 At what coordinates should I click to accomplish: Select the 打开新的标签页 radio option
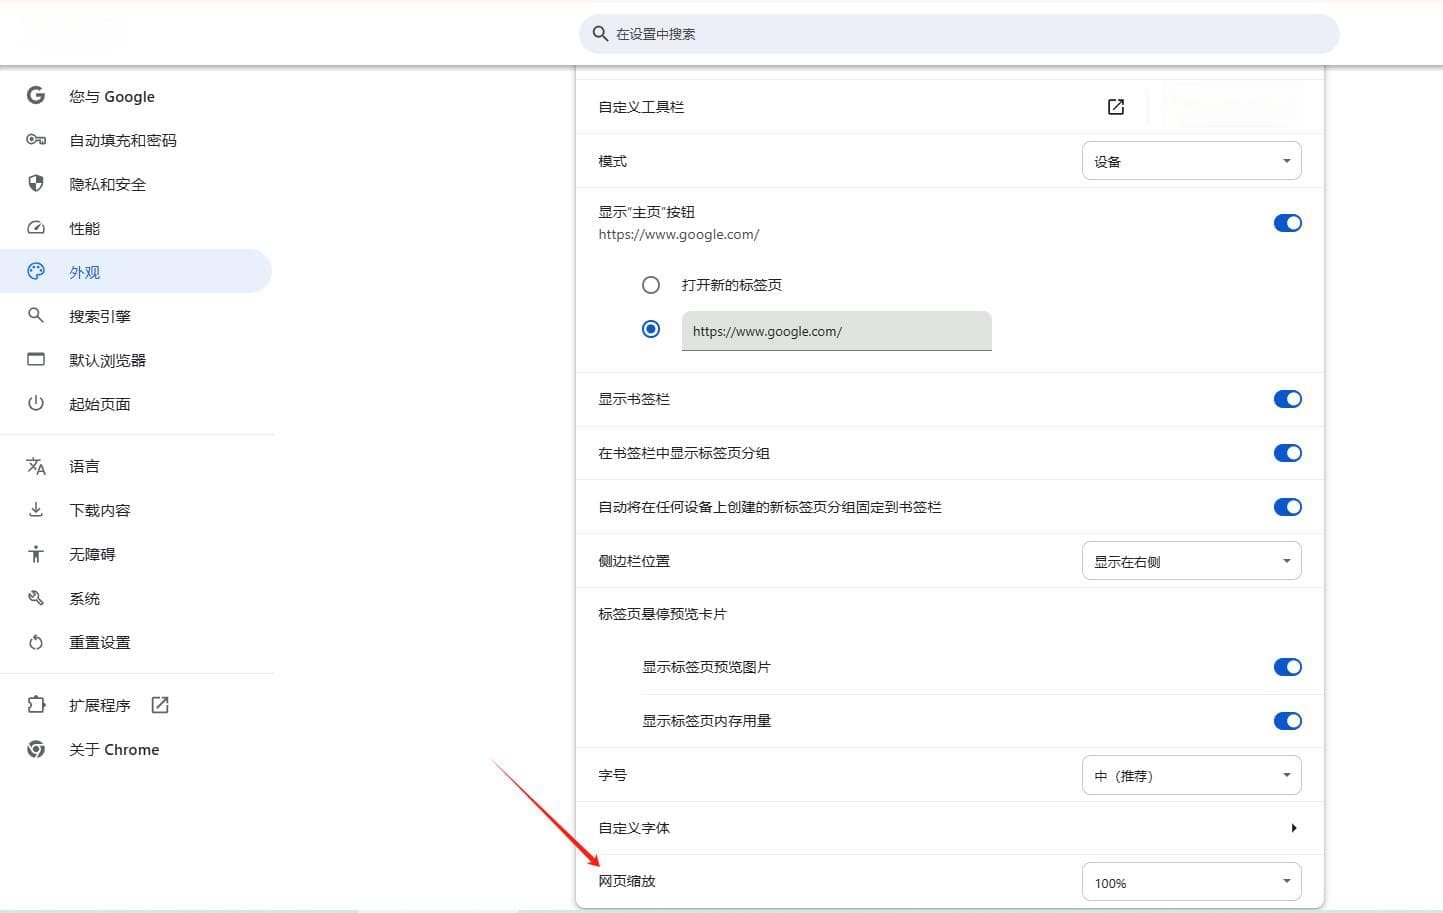(651, 285)
